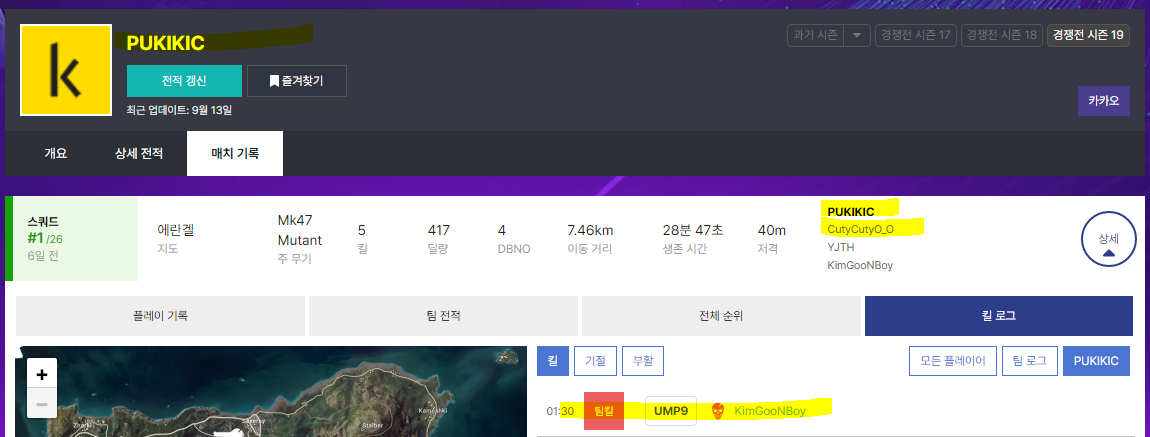Collapse match details with the 상세 circle button
Screen dimensions: 1150x437
coord(1108,241)
